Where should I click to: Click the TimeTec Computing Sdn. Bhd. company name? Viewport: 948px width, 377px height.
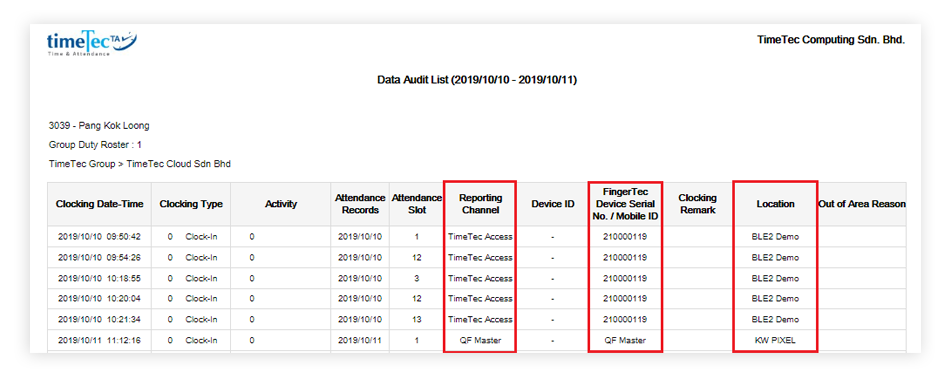831,40
